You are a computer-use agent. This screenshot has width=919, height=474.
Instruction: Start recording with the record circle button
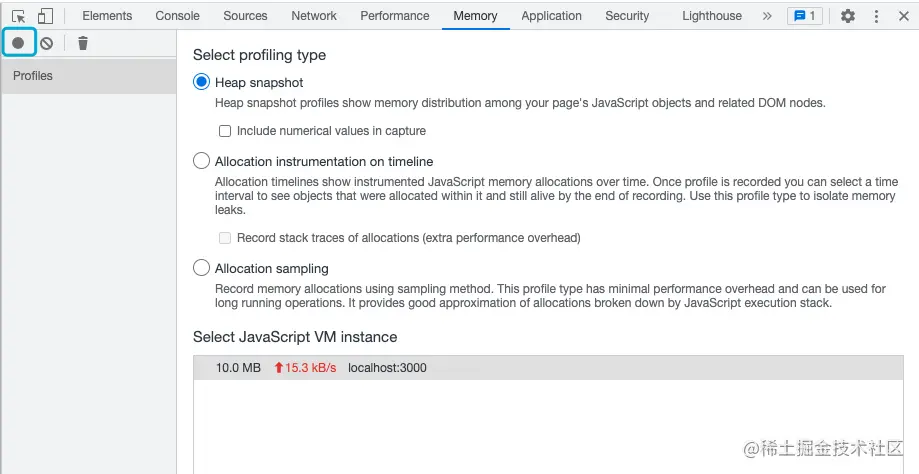coord(18,43)
